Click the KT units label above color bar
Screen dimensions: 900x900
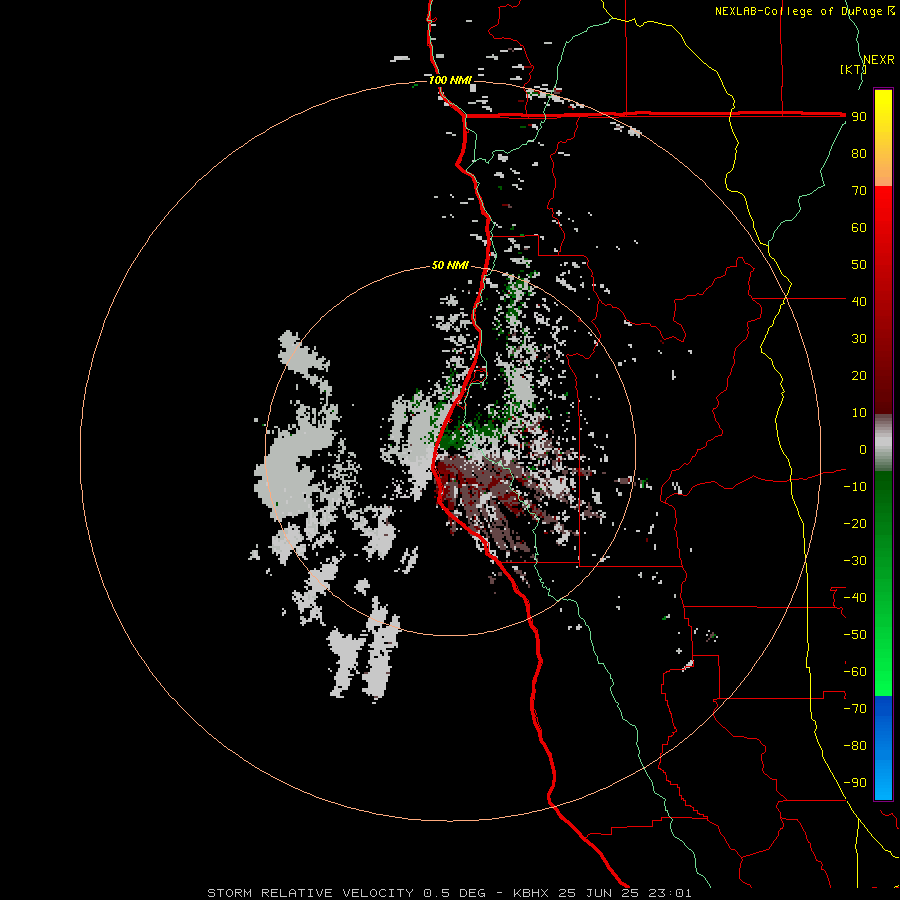pos(854,69)
